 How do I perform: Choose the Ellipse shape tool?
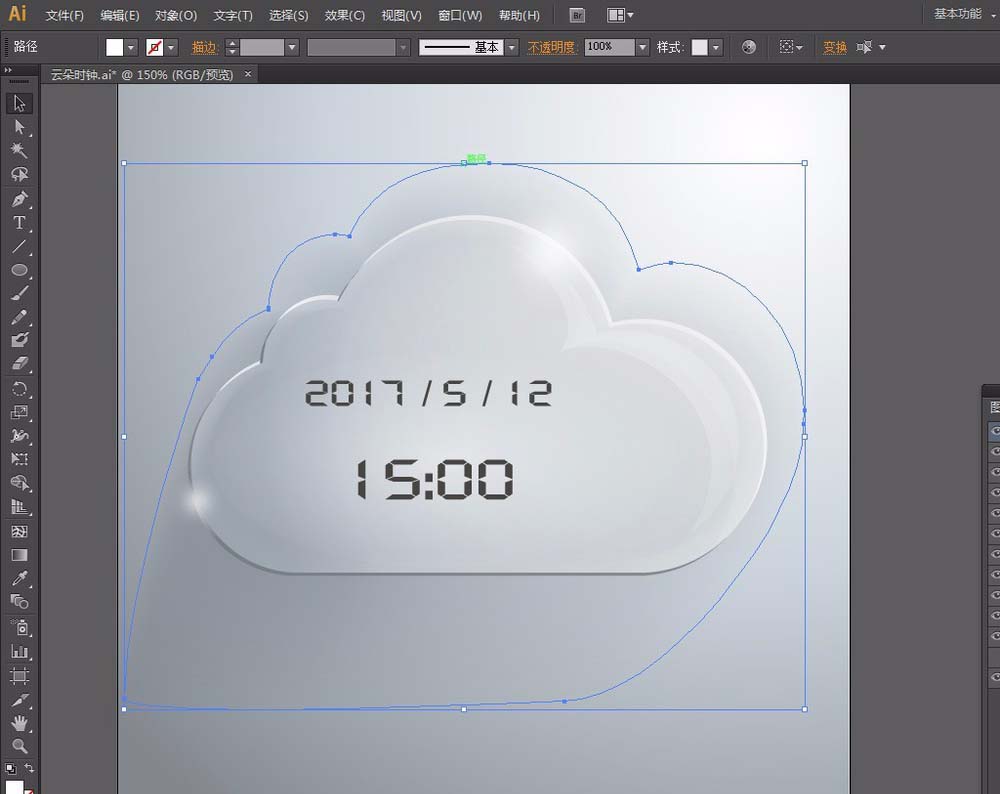pos(19,270)
